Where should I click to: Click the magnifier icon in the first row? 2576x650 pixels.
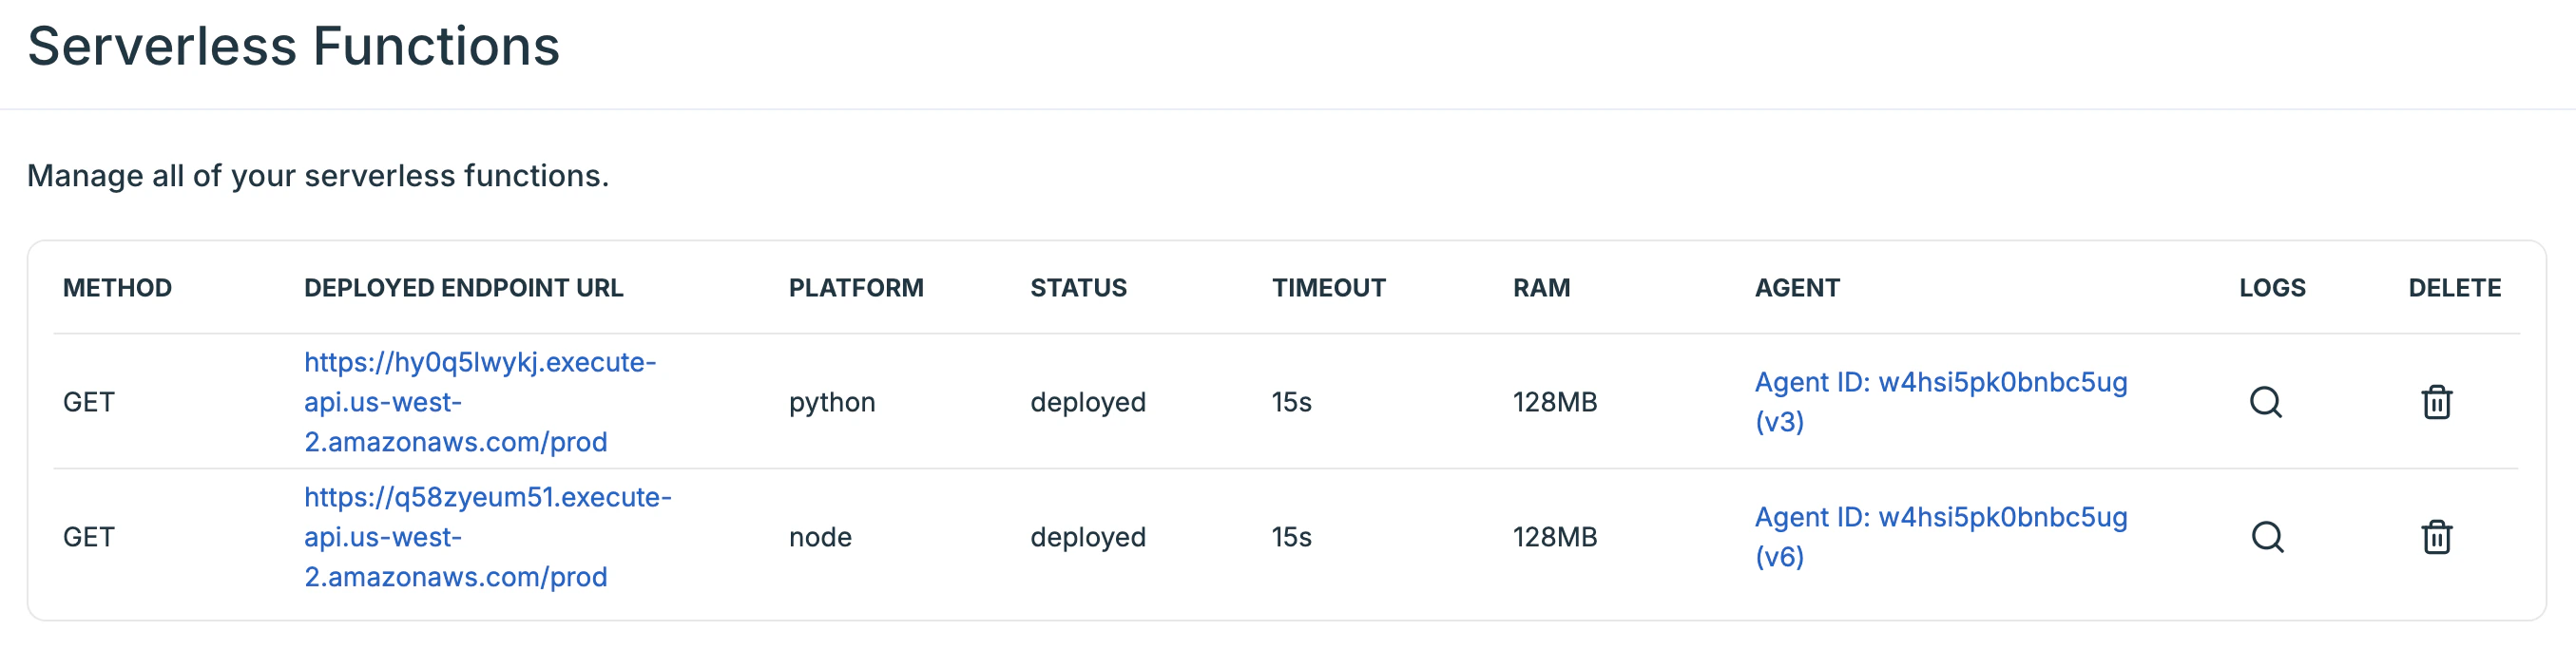point(2267,403)
